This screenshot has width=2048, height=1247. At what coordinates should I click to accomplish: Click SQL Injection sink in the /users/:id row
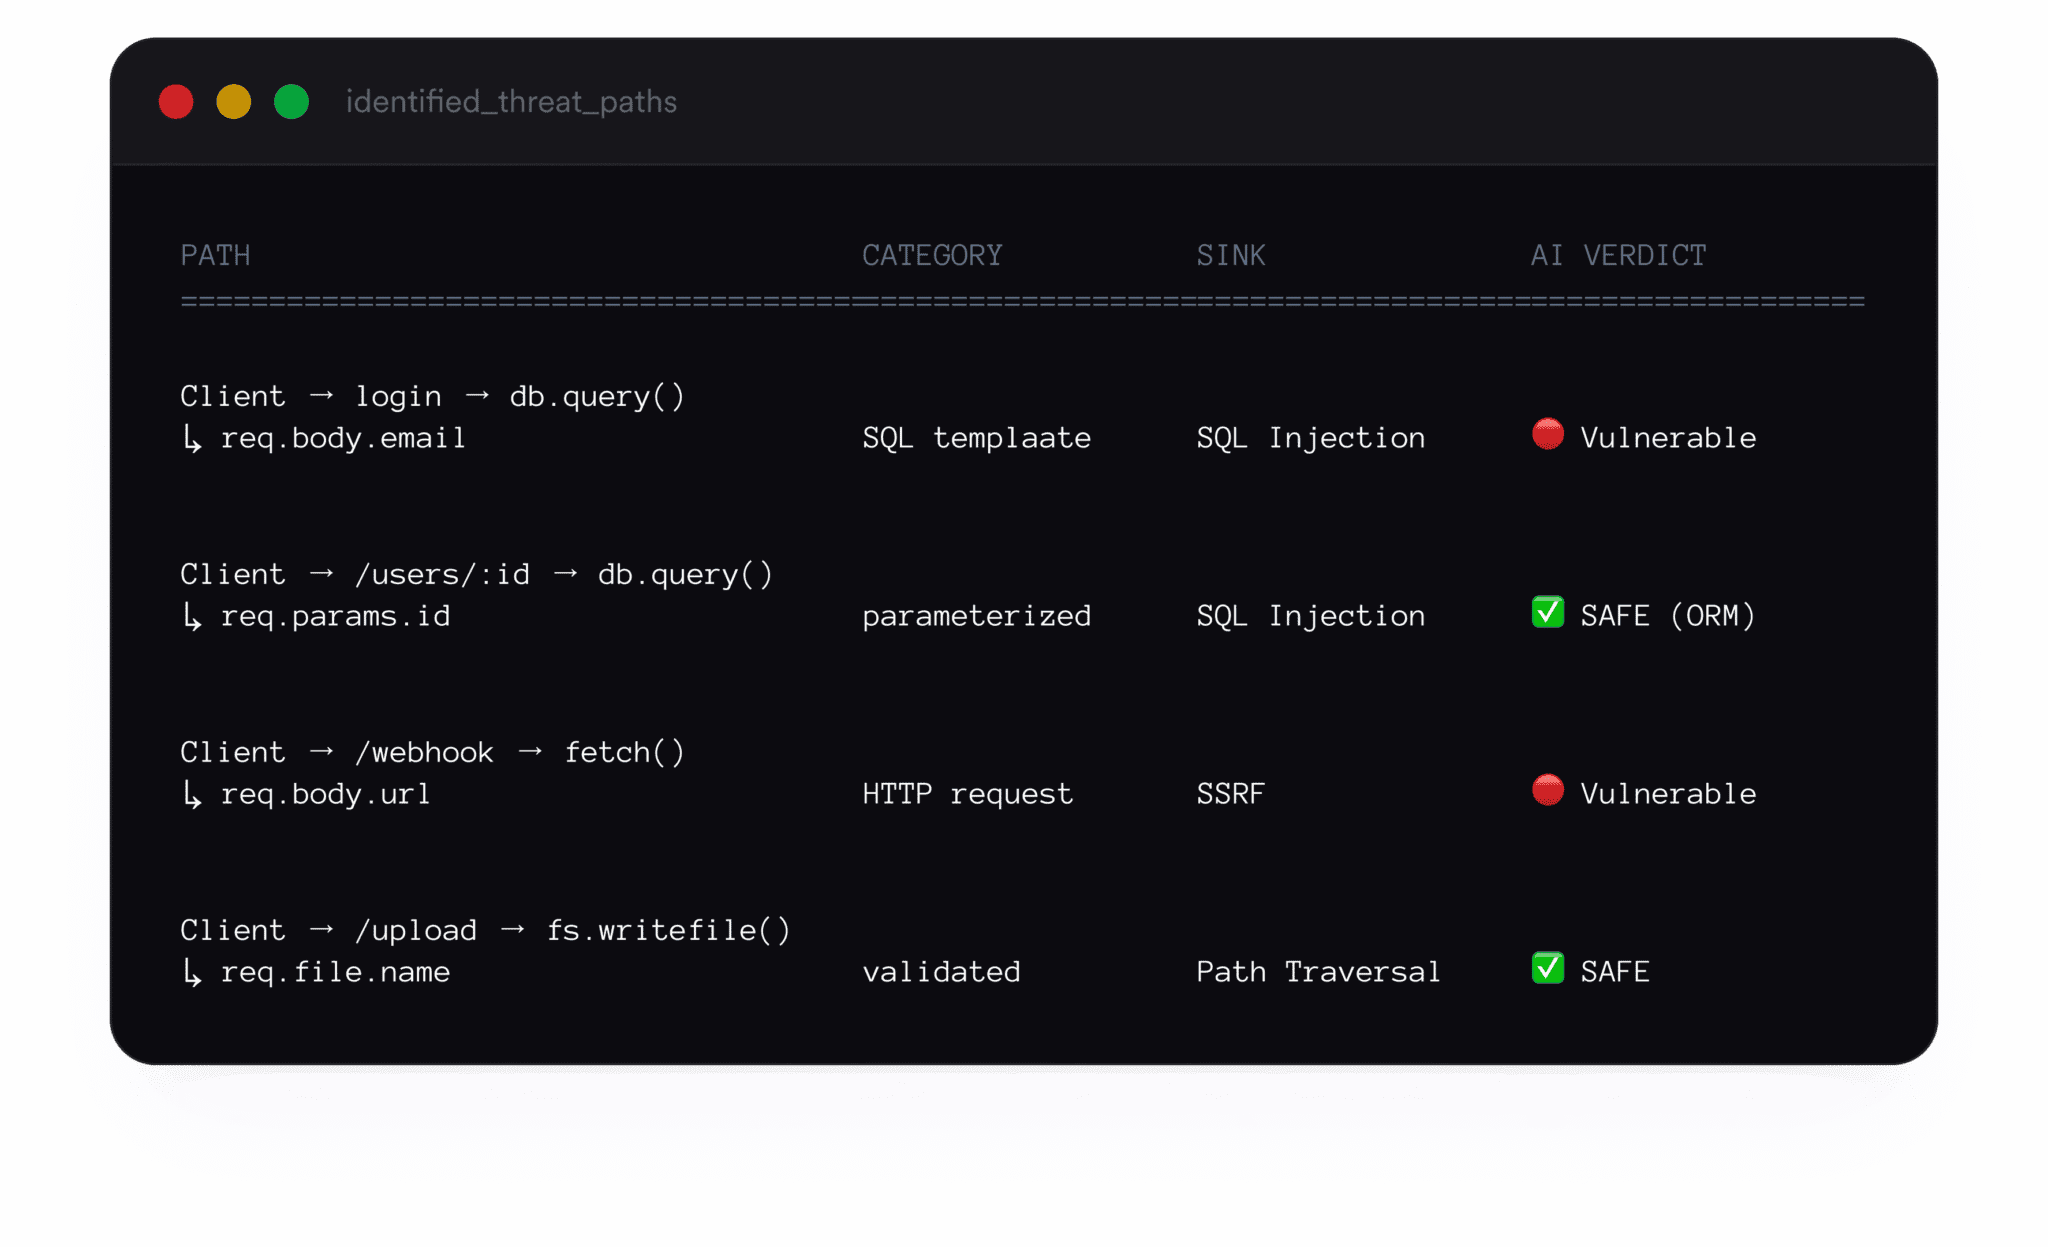pos(1311,616)
